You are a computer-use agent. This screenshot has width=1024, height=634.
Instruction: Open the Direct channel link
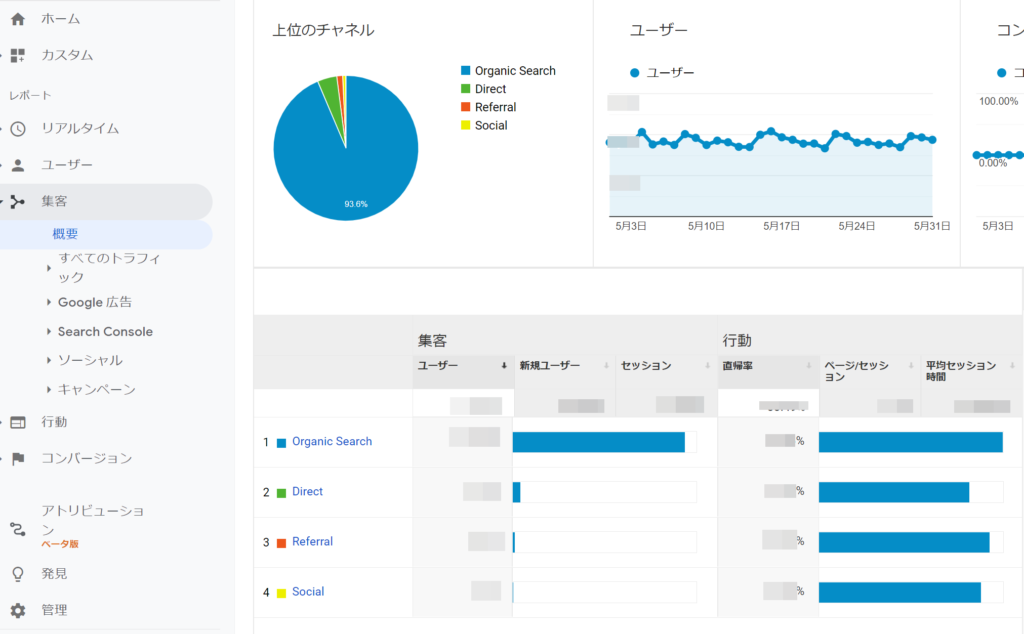click(x=308, y=492)
